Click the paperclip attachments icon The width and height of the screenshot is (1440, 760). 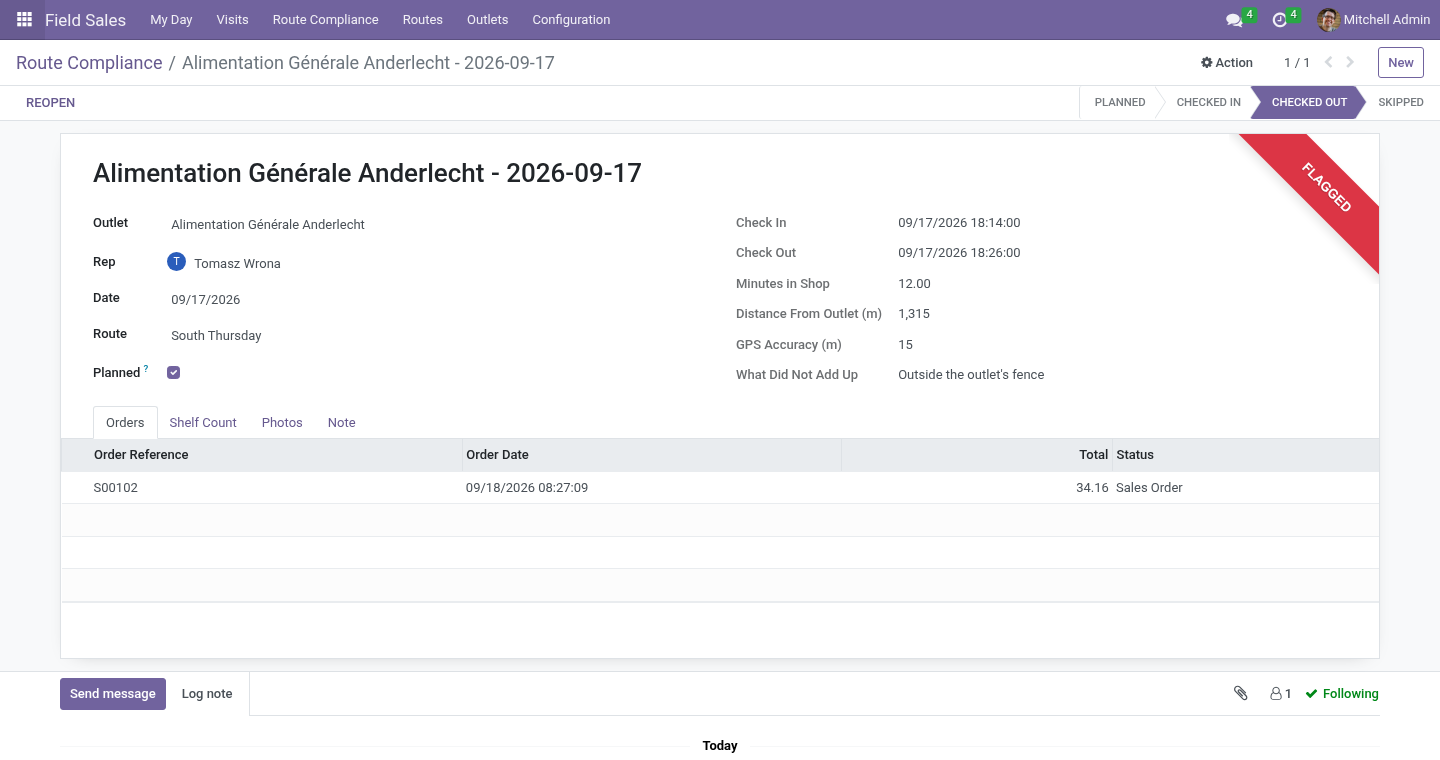[x=1241, y=693]
